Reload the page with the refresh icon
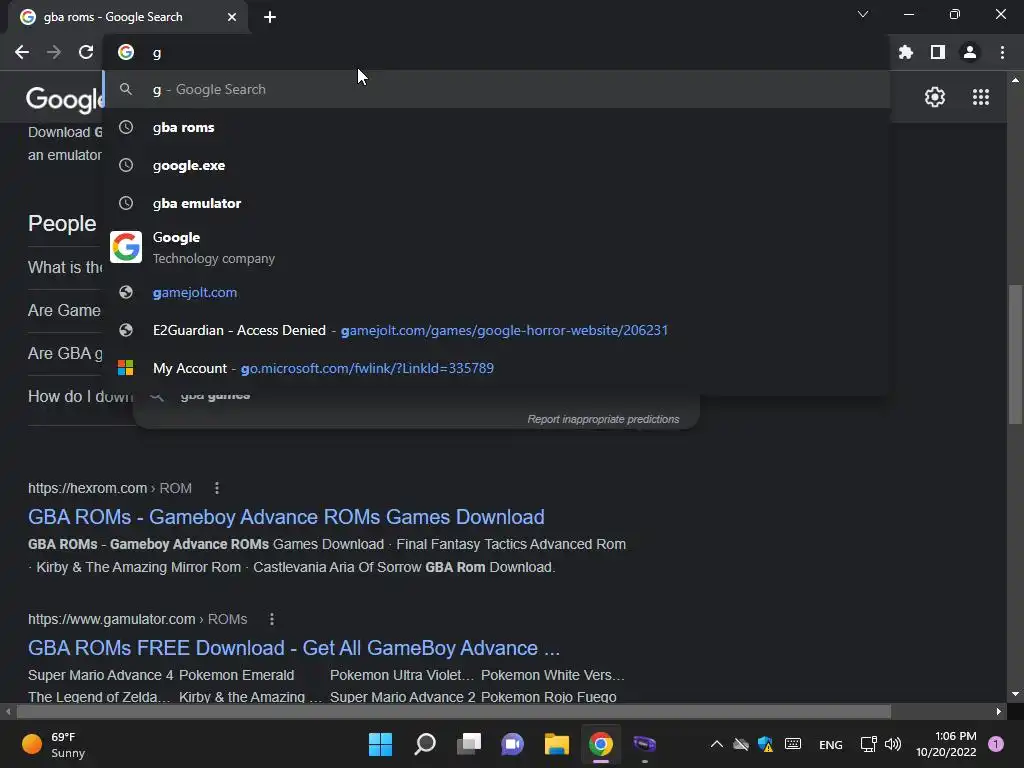The image size is (1024, 768). coord(86,52)
